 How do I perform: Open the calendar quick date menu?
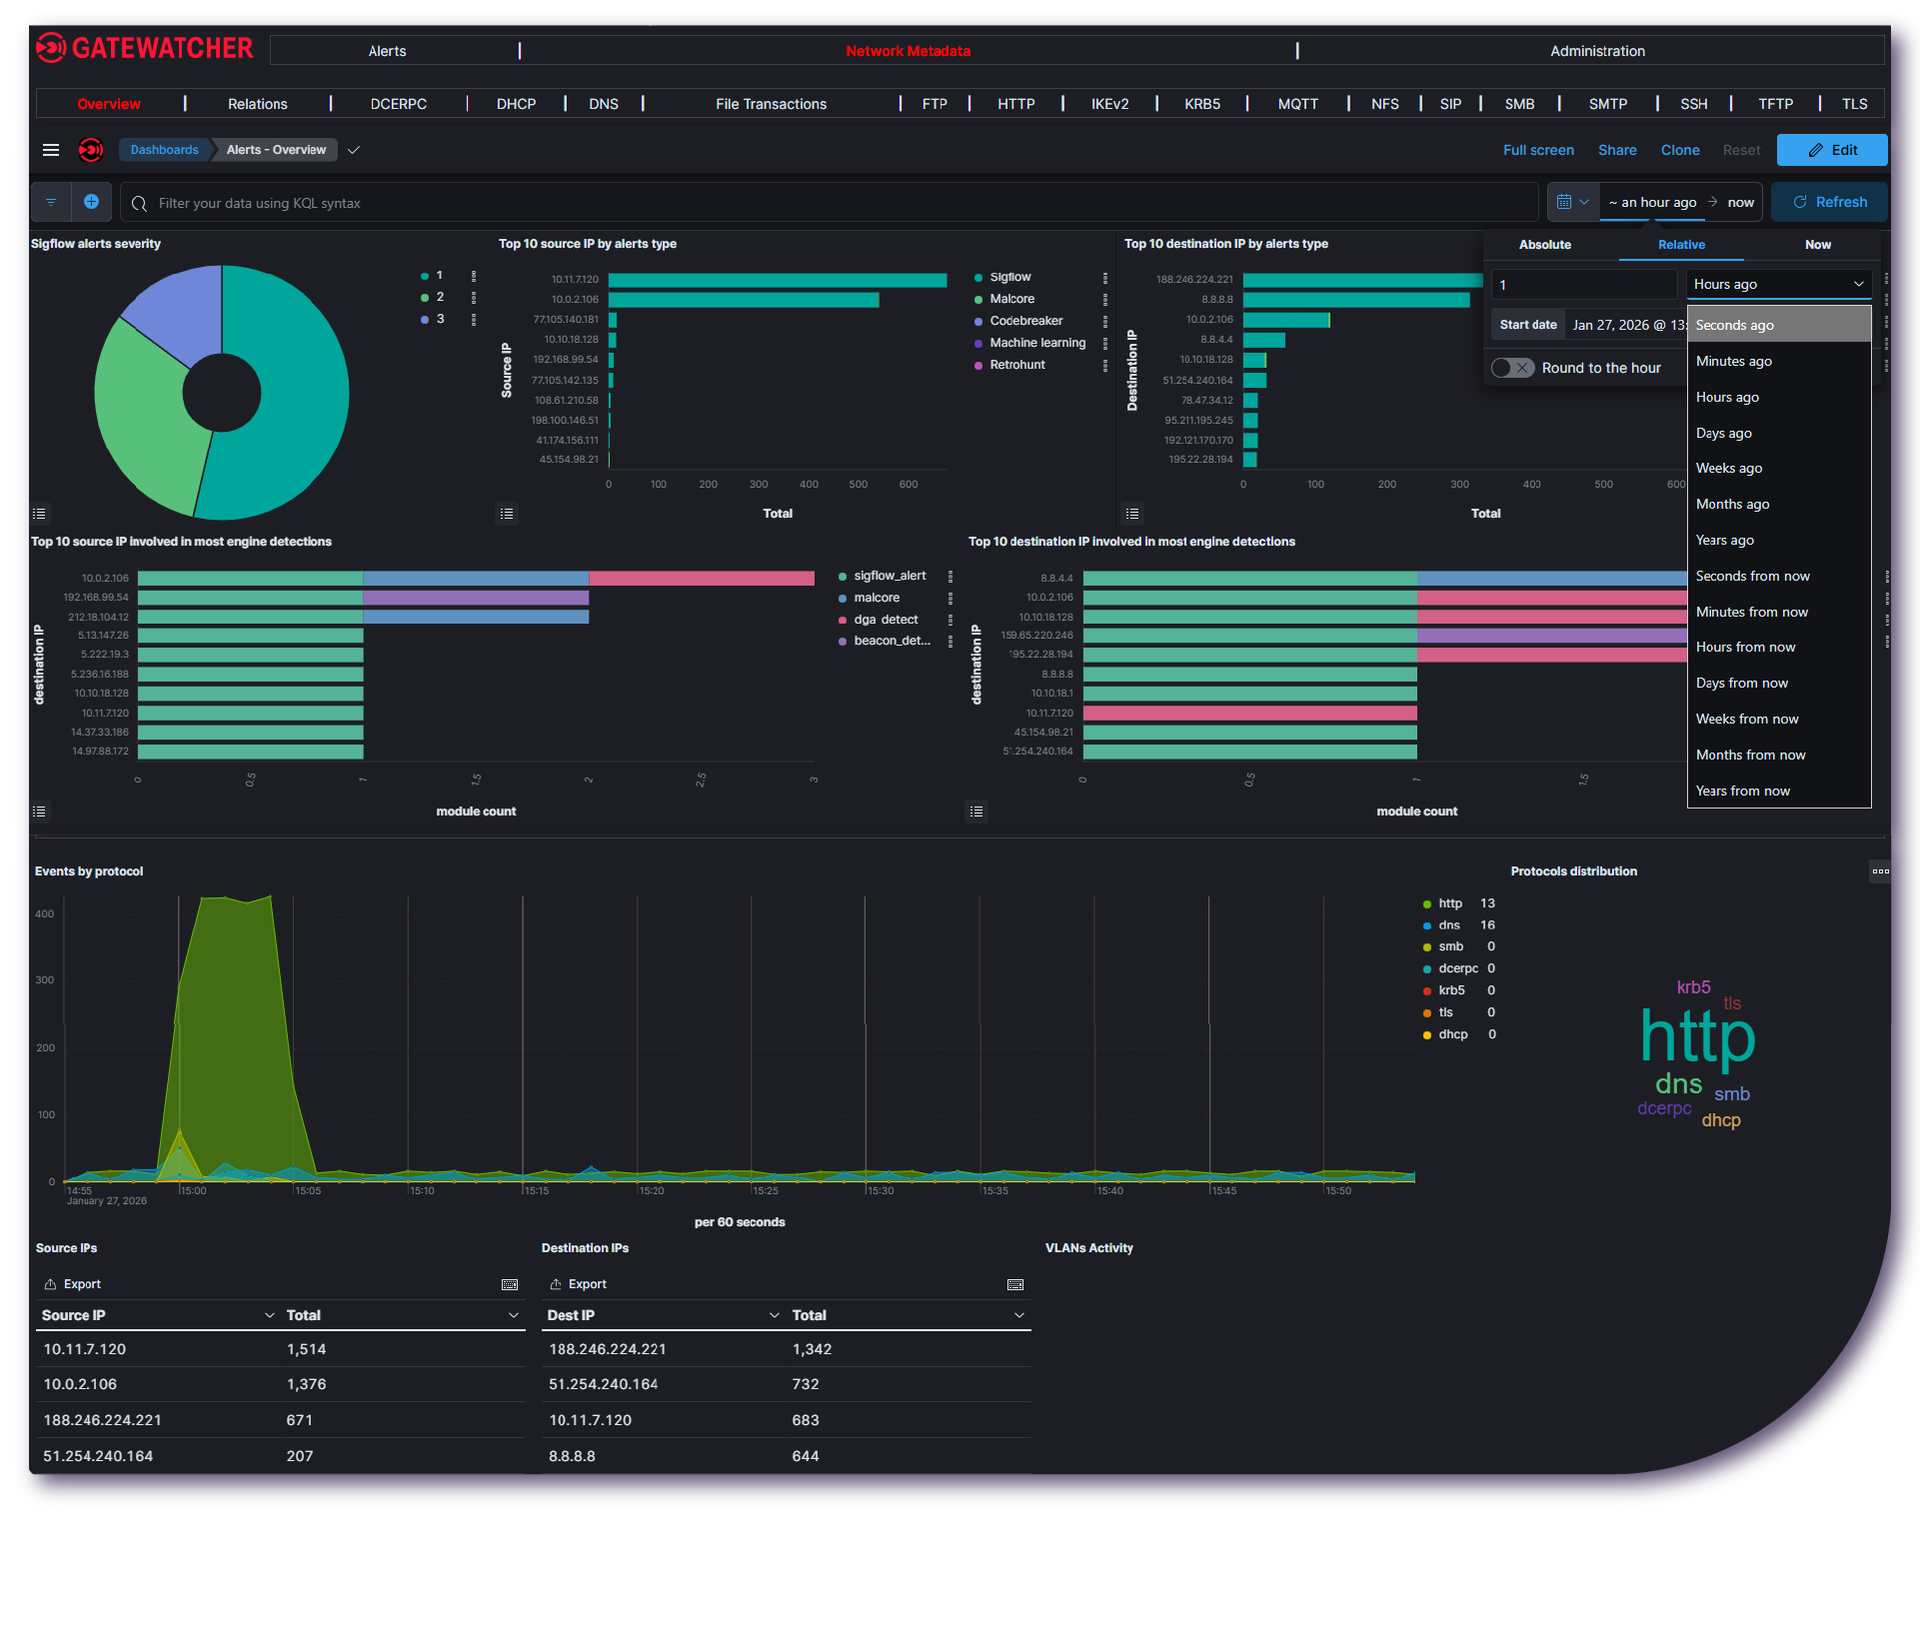(x=1572, y=202)
